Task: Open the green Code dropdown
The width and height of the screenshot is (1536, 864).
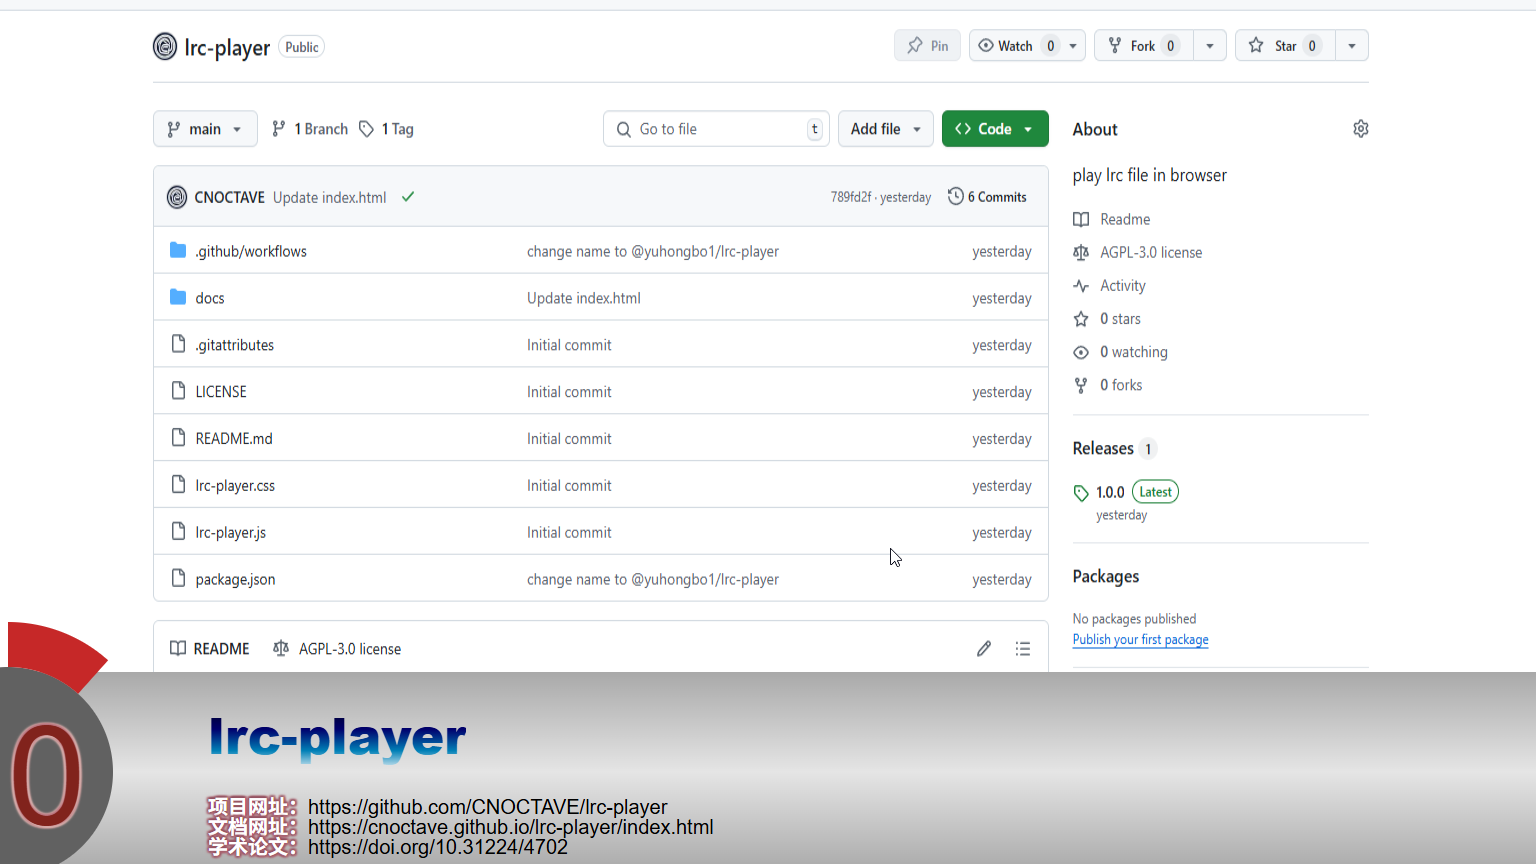Action: (994, 129)
